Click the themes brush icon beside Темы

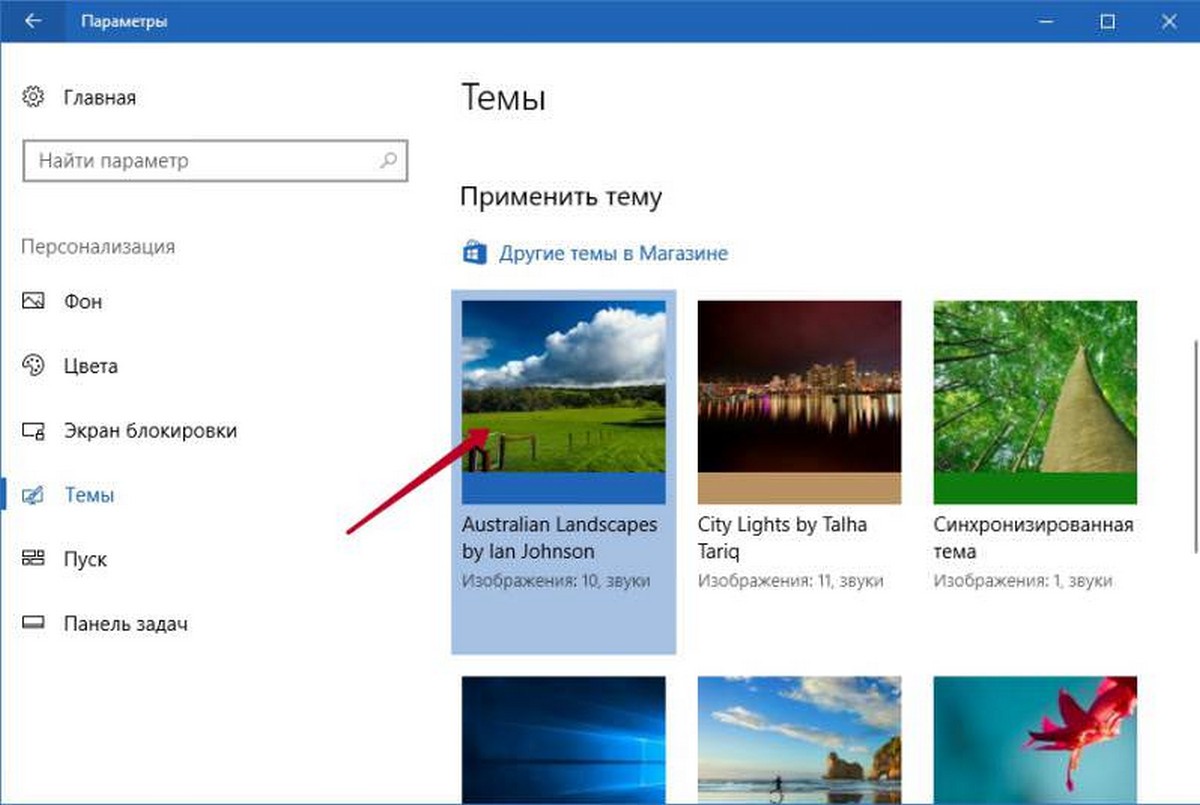point(33,495)
